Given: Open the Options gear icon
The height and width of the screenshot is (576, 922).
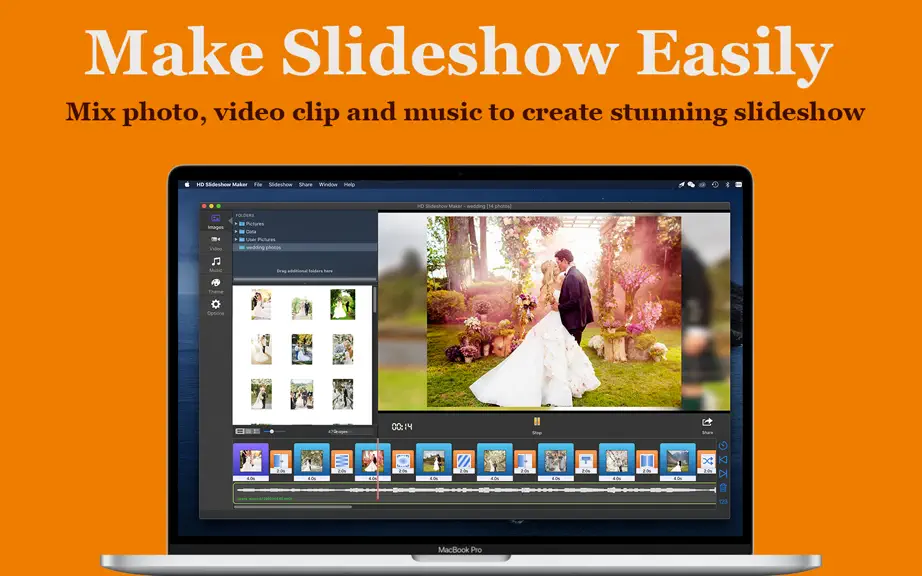Looking at the screenshot, I should pos(216,307).
